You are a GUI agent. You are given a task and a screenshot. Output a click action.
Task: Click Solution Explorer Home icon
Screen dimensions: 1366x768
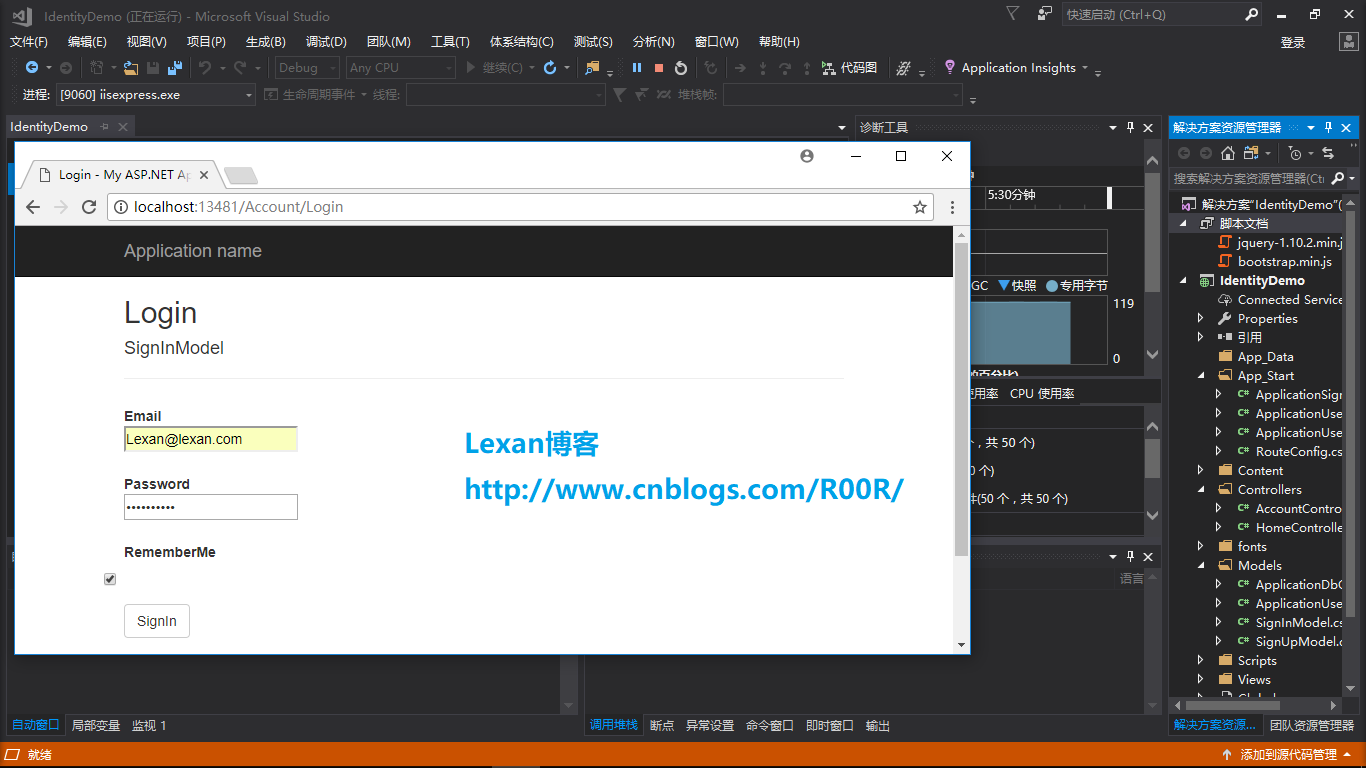coord(1228,153)
